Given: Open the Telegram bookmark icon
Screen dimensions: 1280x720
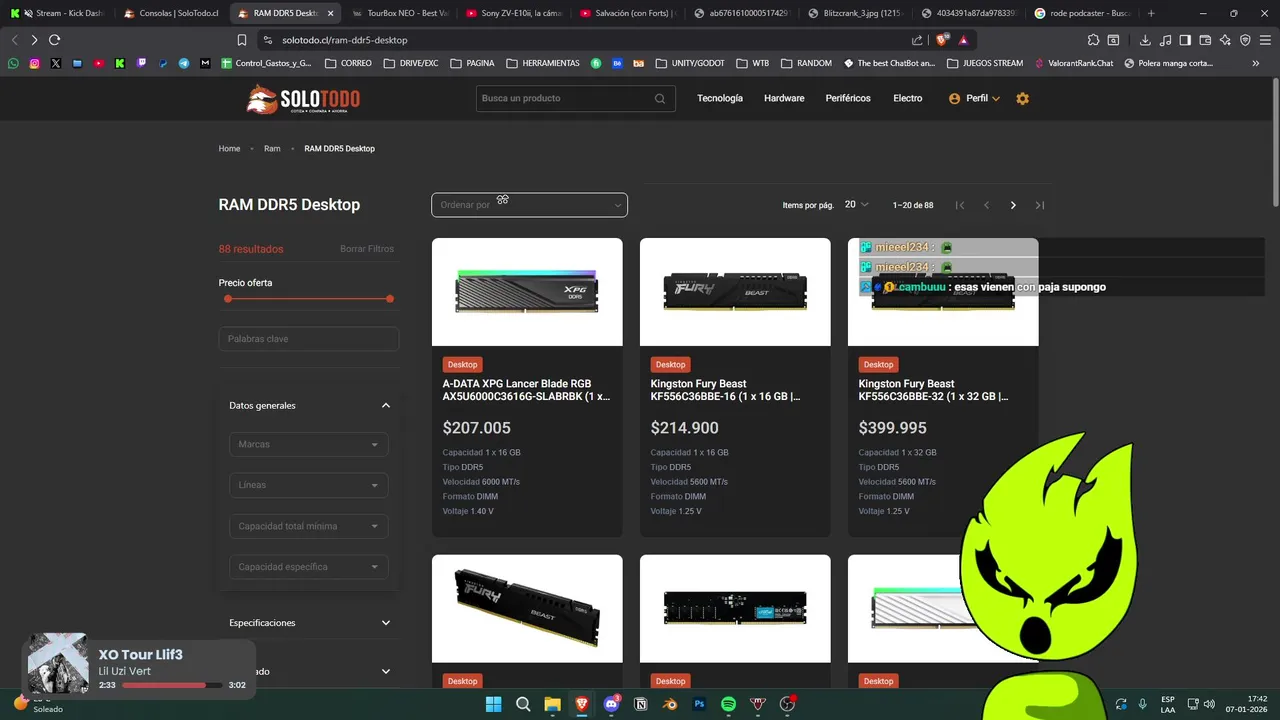Looking at the screenshot, I should [184, 63].
